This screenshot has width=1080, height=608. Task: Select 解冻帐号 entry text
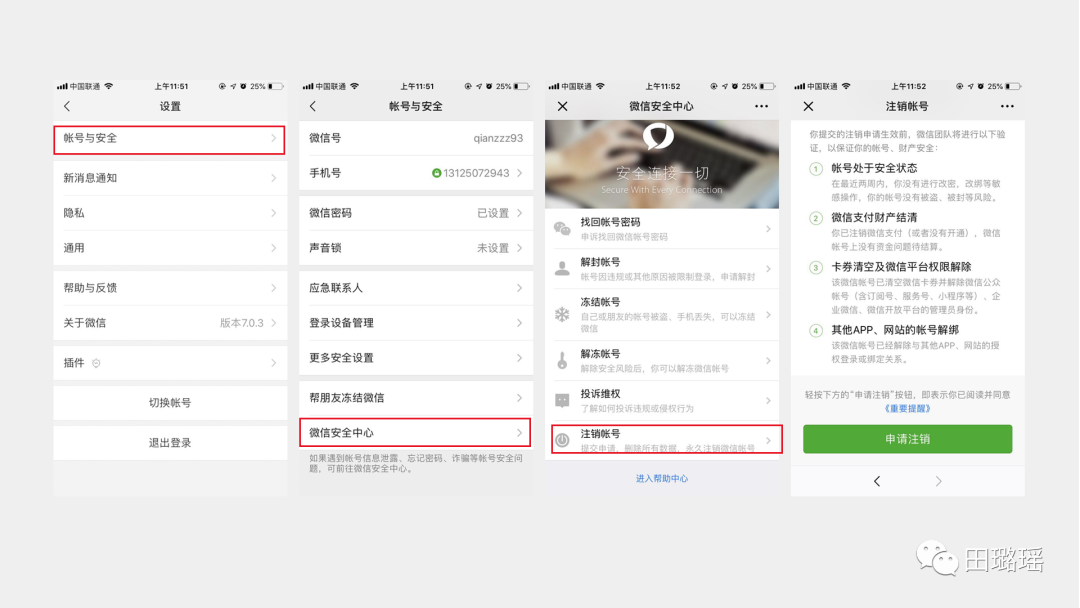600,353
